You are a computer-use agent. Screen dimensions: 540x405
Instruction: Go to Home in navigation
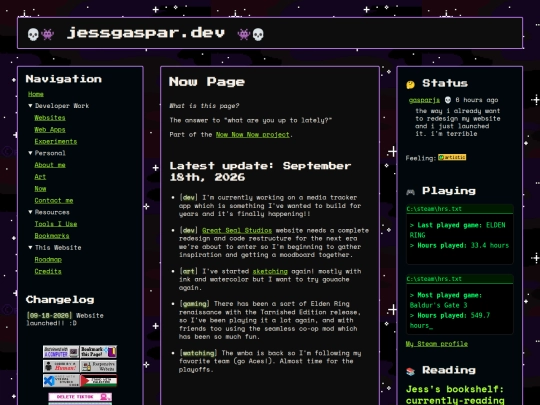pyautogui.click(x=36, y=94)
